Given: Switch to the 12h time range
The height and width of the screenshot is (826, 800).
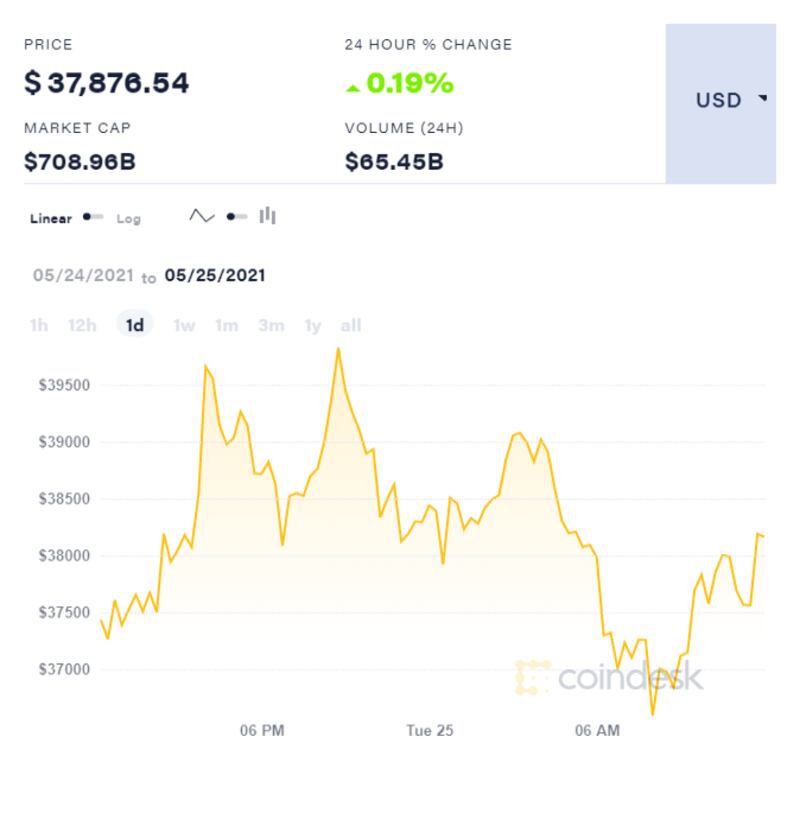Looking at the screenshot, I should [82, 325].
